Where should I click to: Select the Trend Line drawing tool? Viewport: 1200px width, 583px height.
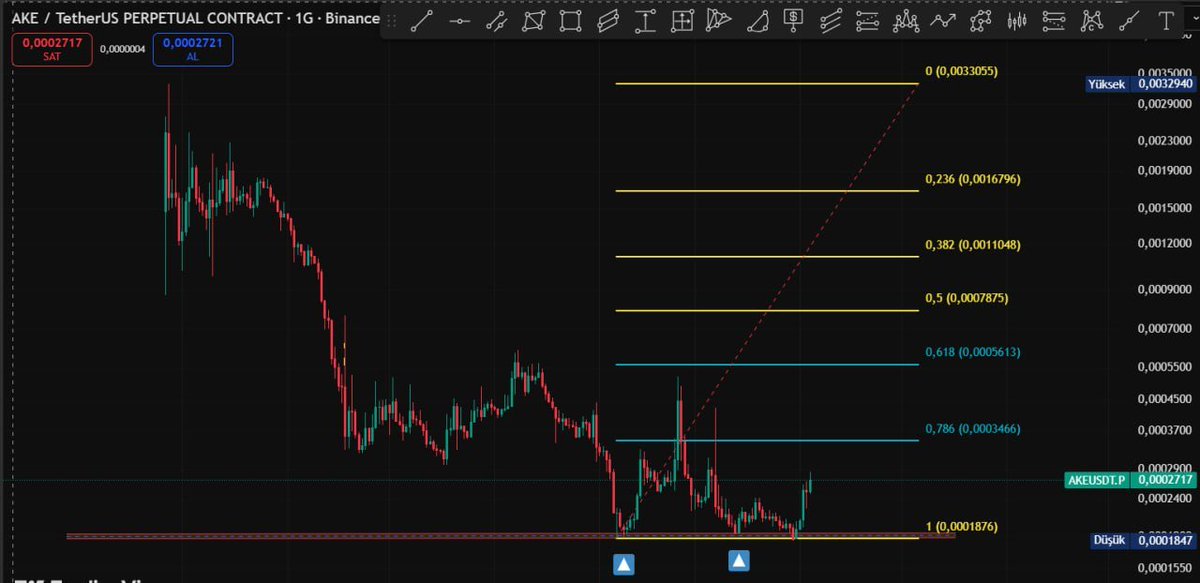(422, 21)
